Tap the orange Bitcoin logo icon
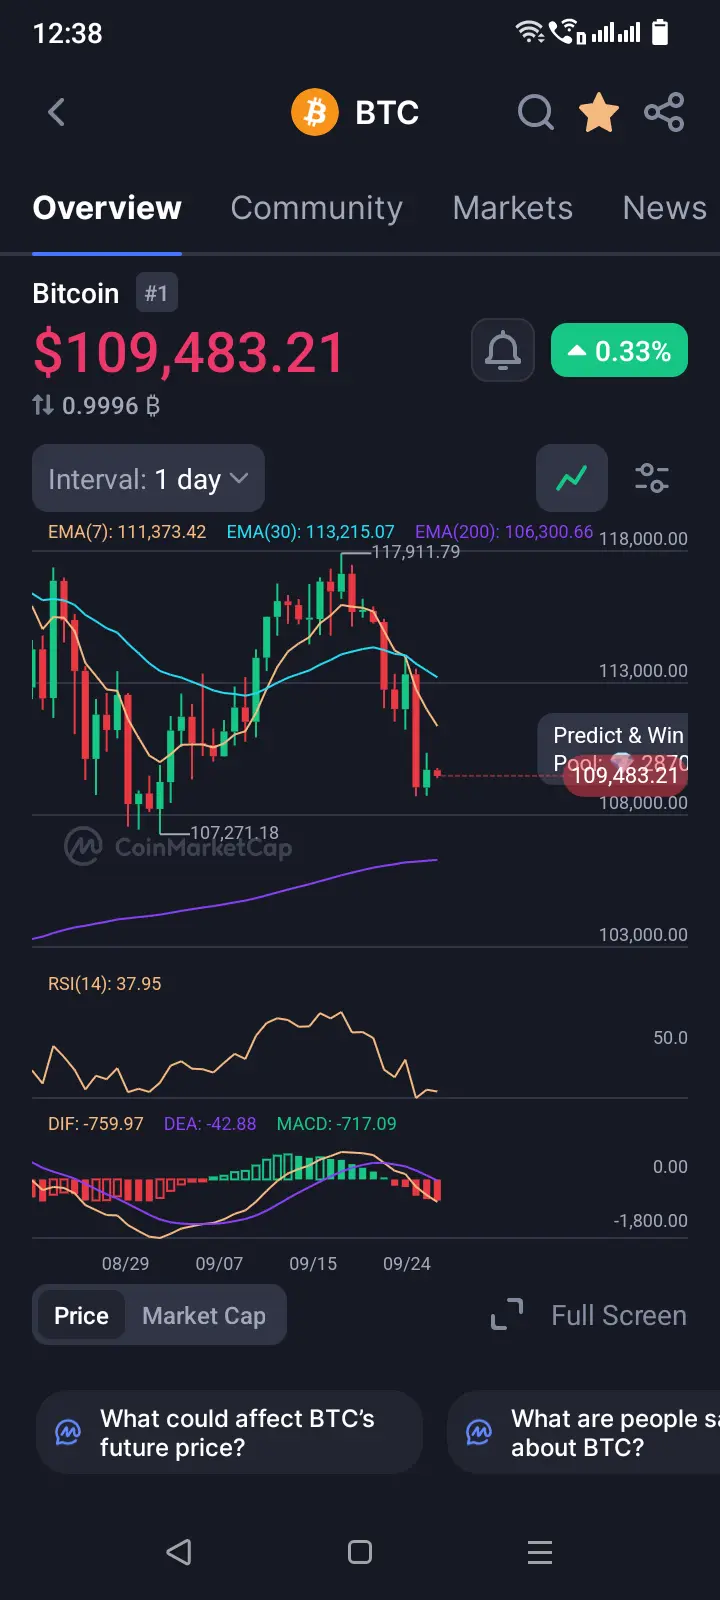The height and width of the screenshot is (1600, 720). (315, 112)
